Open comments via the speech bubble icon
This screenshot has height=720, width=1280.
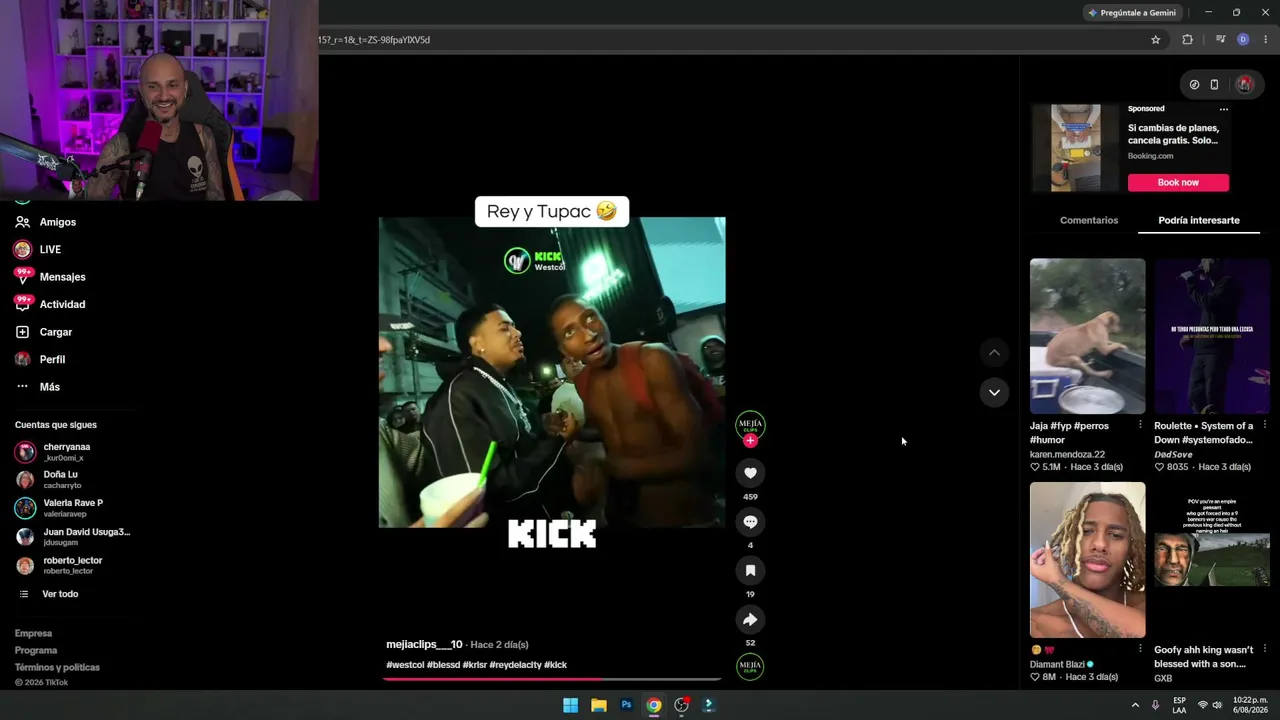[x=750, y=522]
